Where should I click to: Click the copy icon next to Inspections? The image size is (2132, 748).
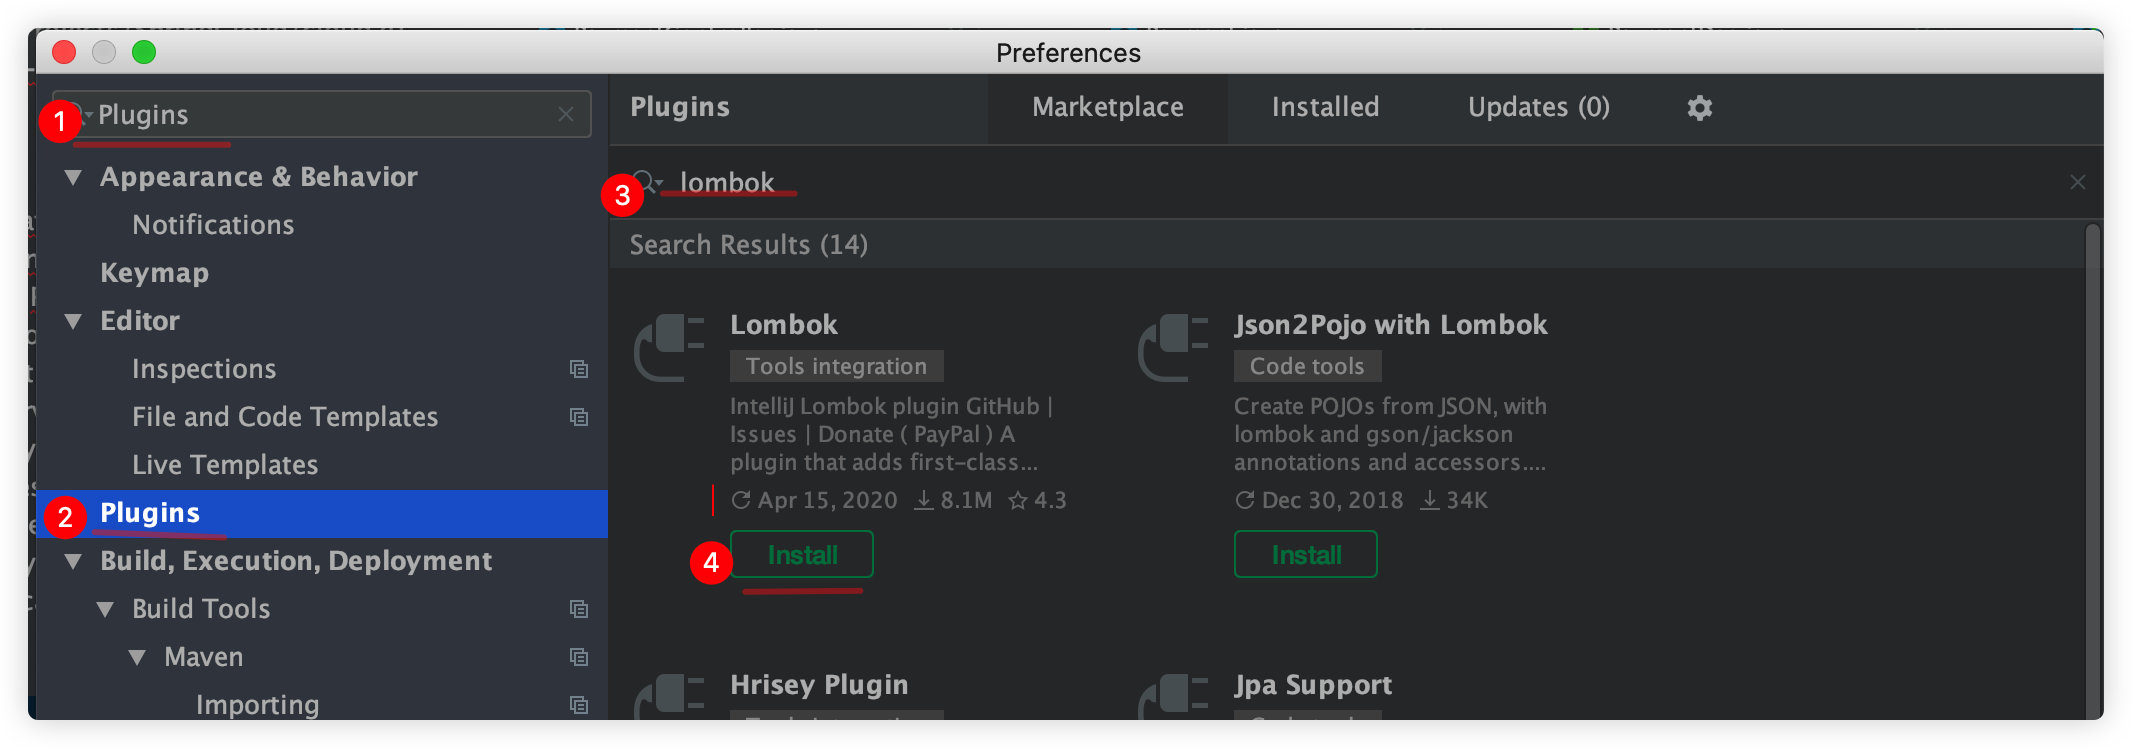tap(580, 369)
